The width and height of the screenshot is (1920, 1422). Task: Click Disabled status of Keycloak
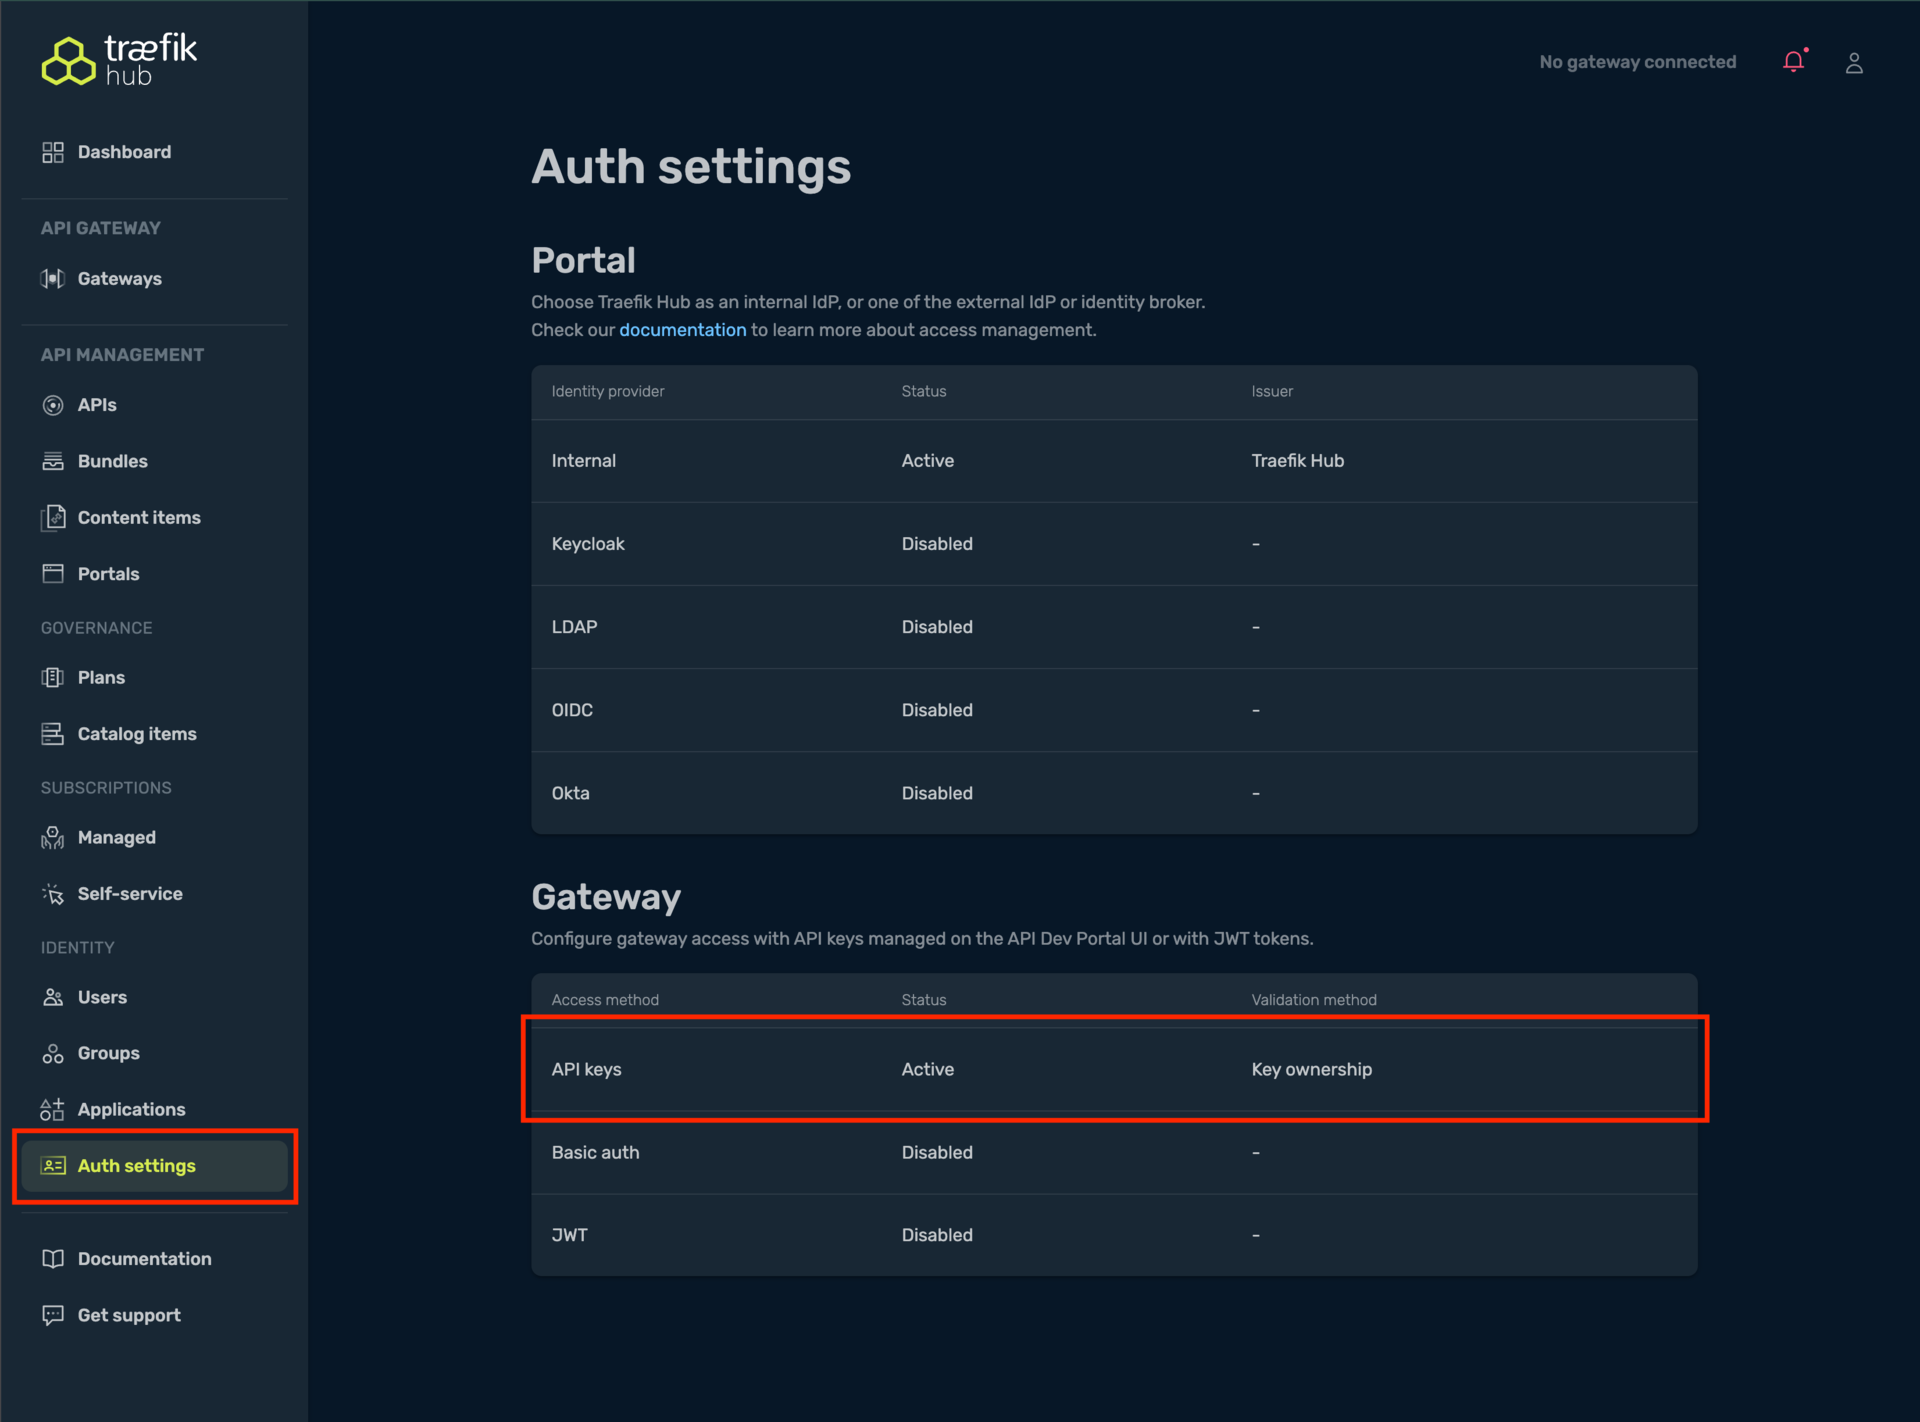(x=937, y=544)
